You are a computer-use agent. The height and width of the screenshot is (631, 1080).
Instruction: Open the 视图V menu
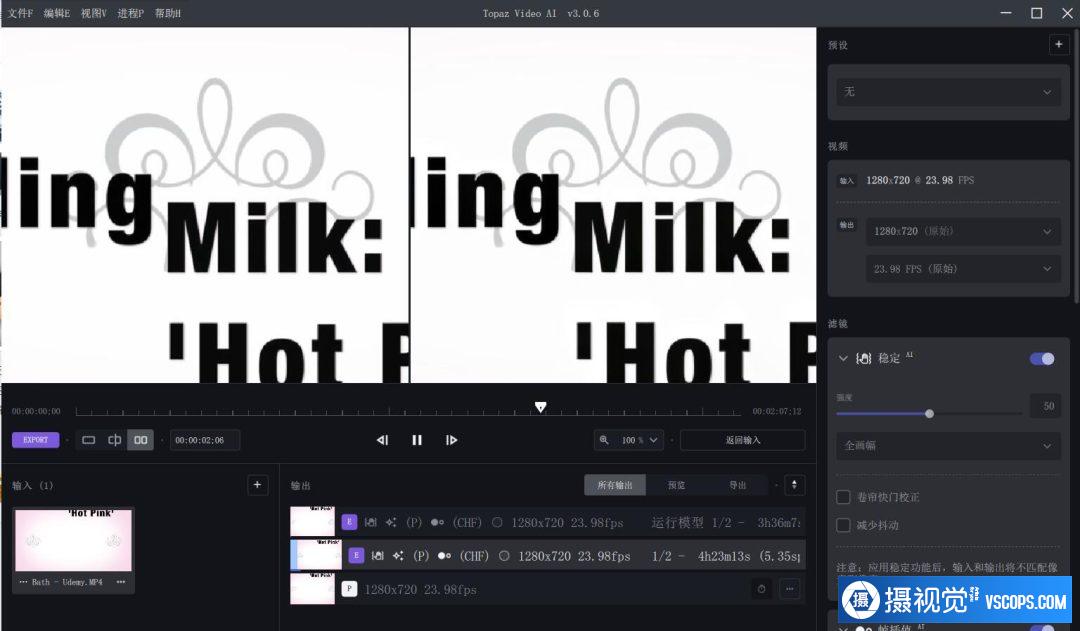[94, 13]
